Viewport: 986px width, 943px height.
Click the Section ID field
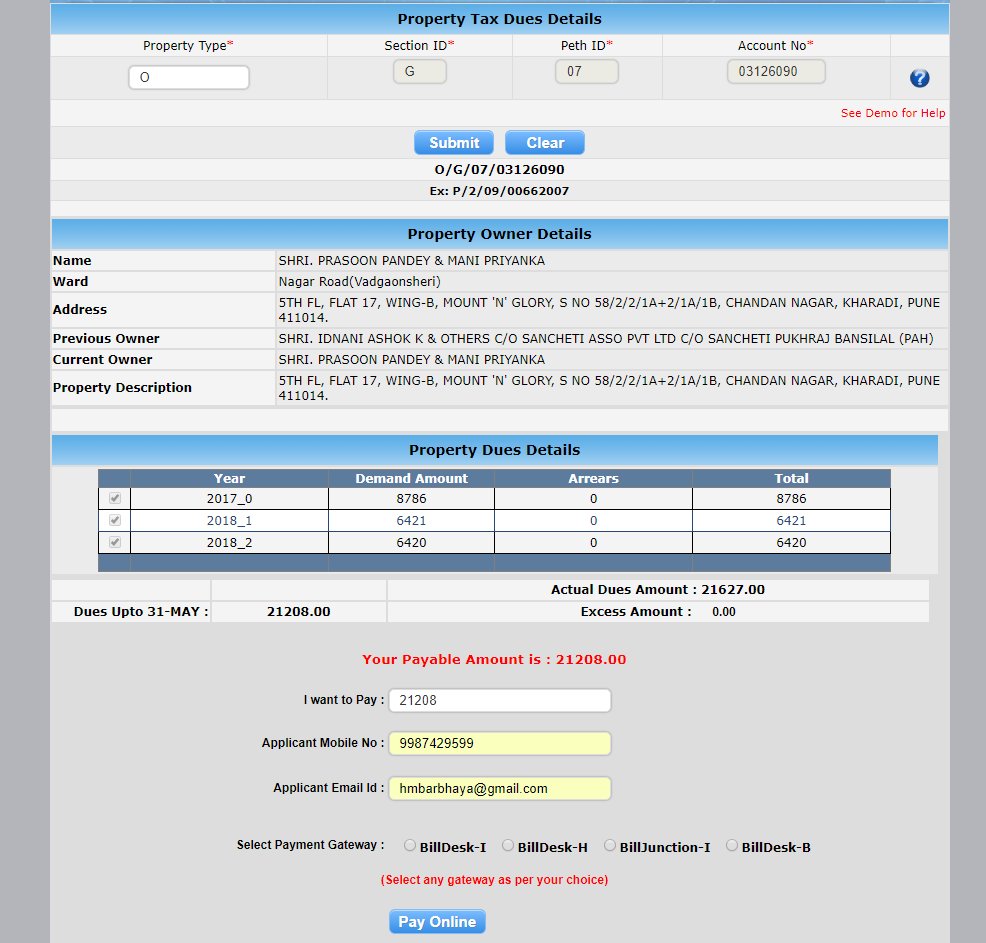pyautogui.click(x=419, y=72)
